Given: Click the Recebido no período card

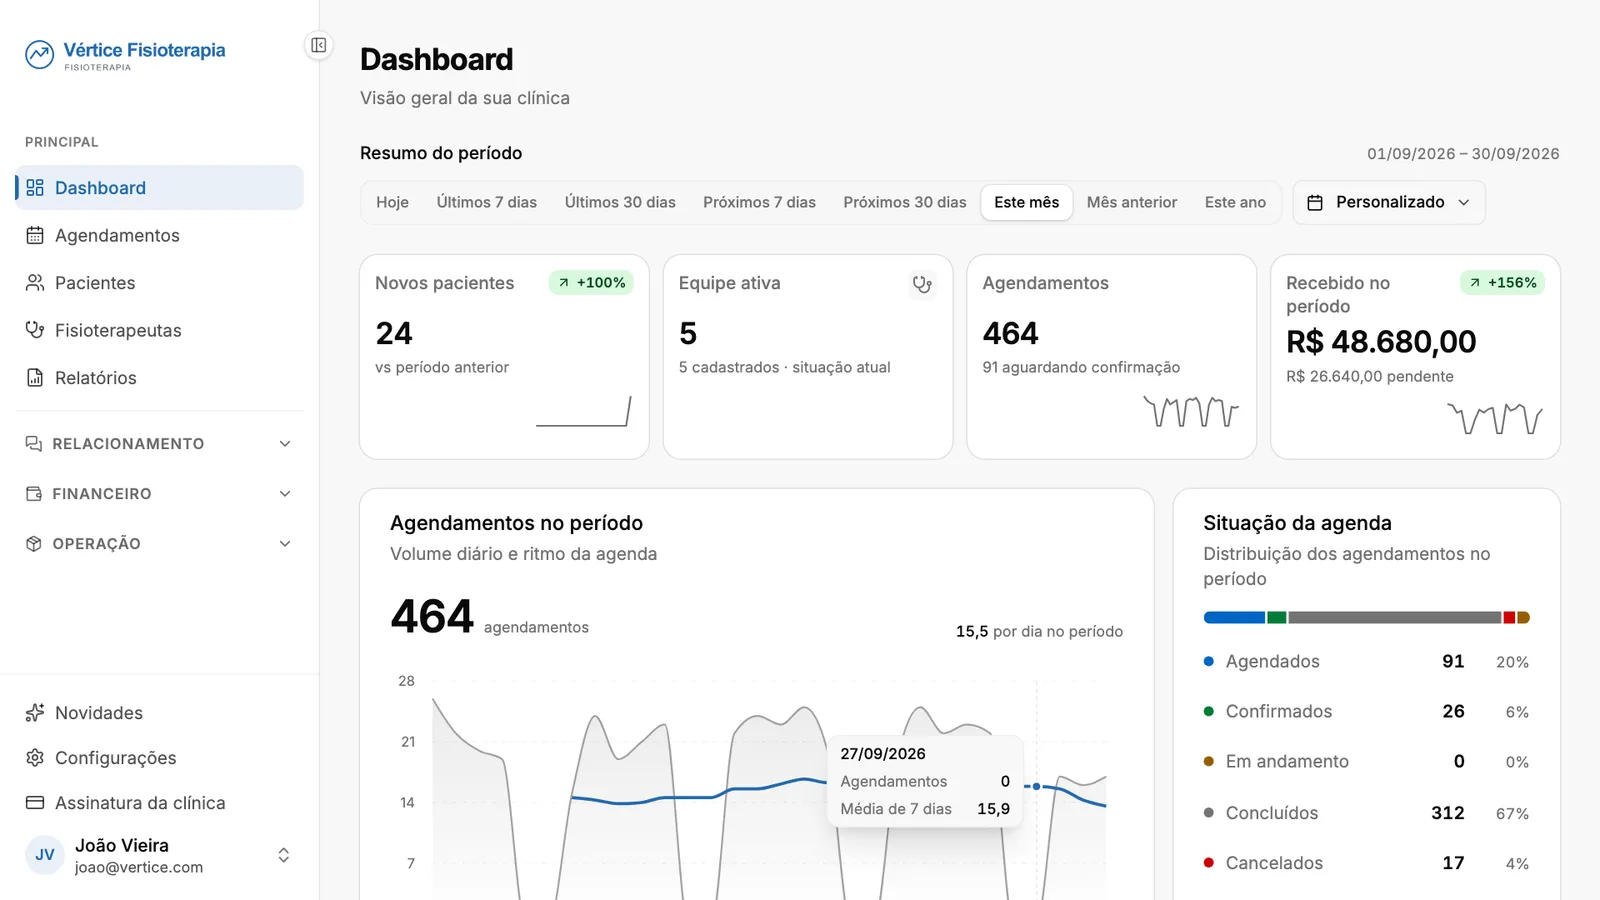Looking at the screenshot, I should [x=1415, y=357].
